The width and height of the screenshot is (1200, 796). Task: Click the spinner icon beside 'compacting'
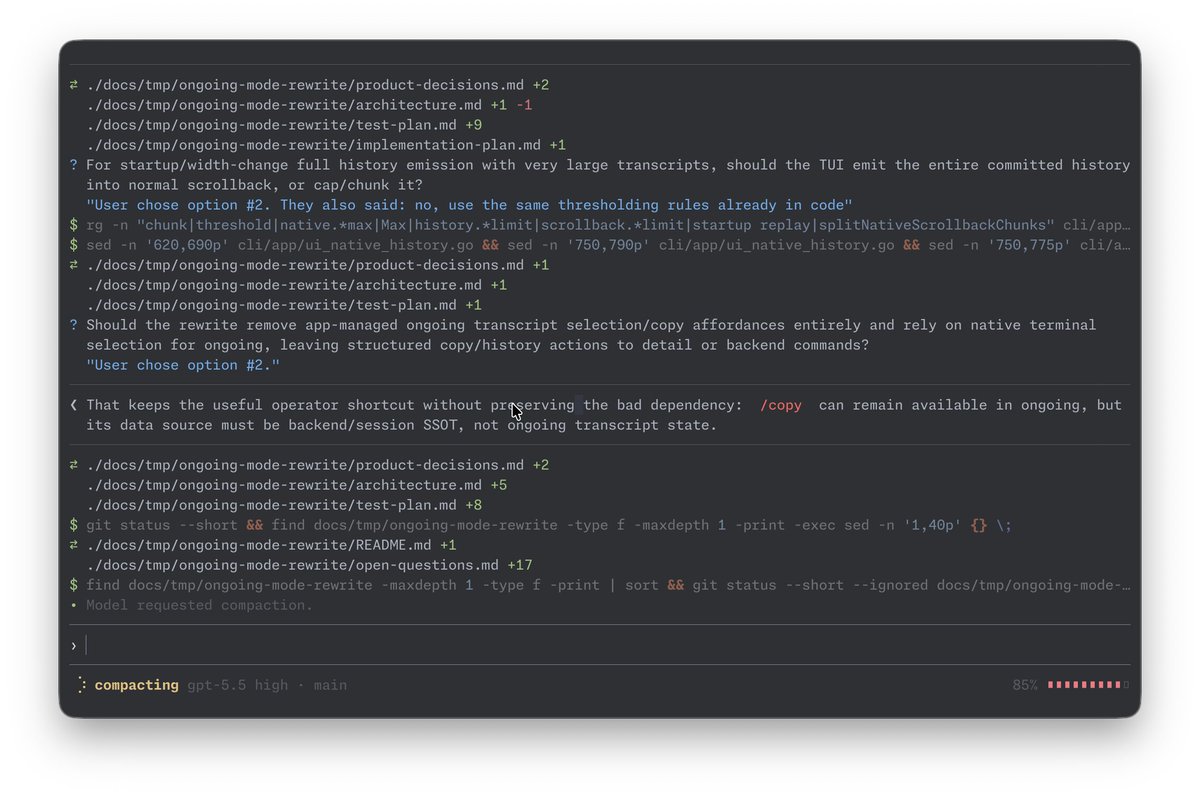point(82,685)
